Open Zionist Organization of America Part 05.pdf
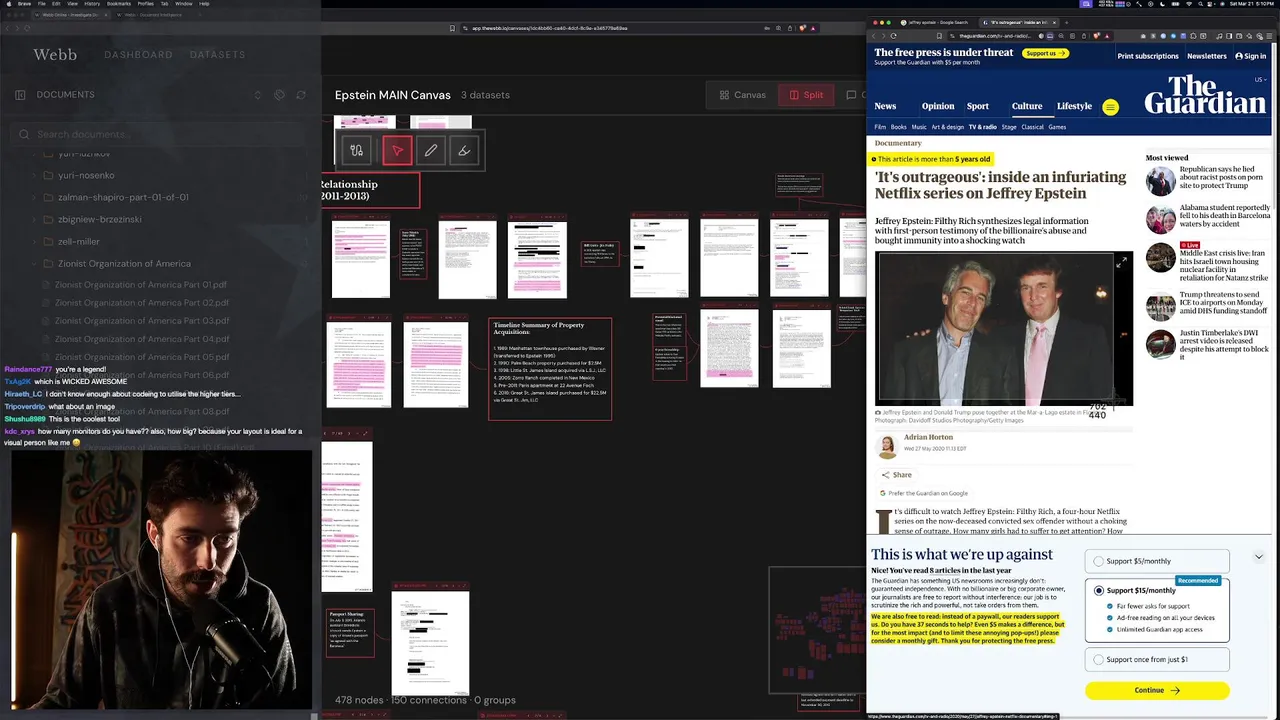This screenshot has width=1280, height=720. [142, 357]
